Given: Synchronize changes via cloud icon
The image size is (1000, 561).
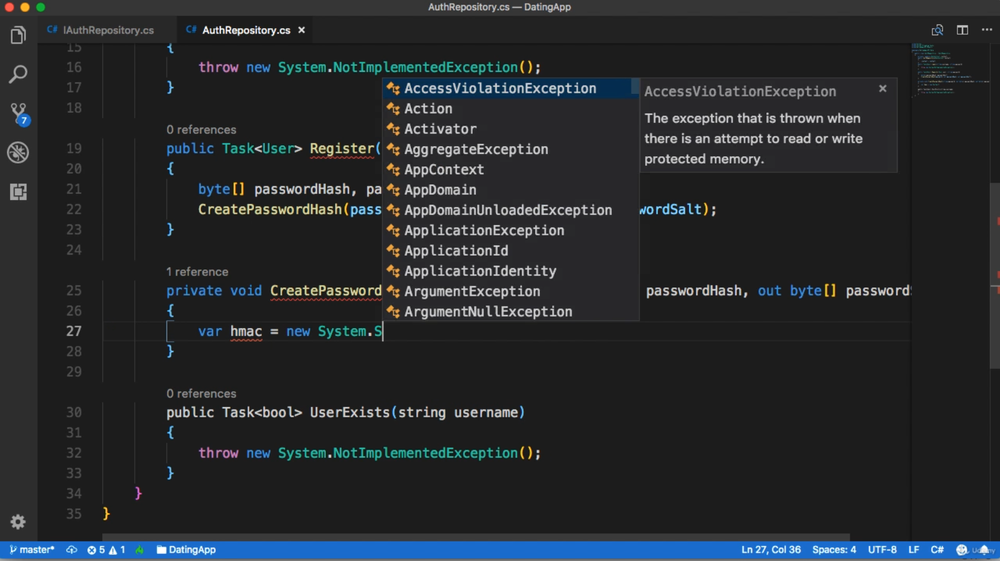Looking at the screenshot, I should [71, 550].
